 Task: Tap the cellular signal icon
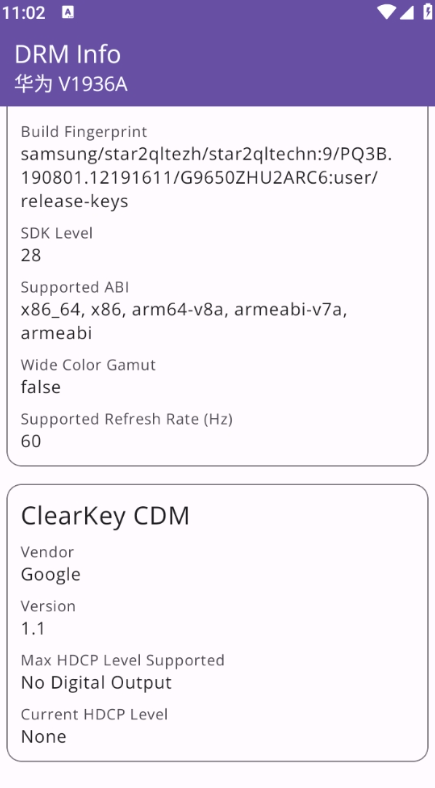click(407, 12)
